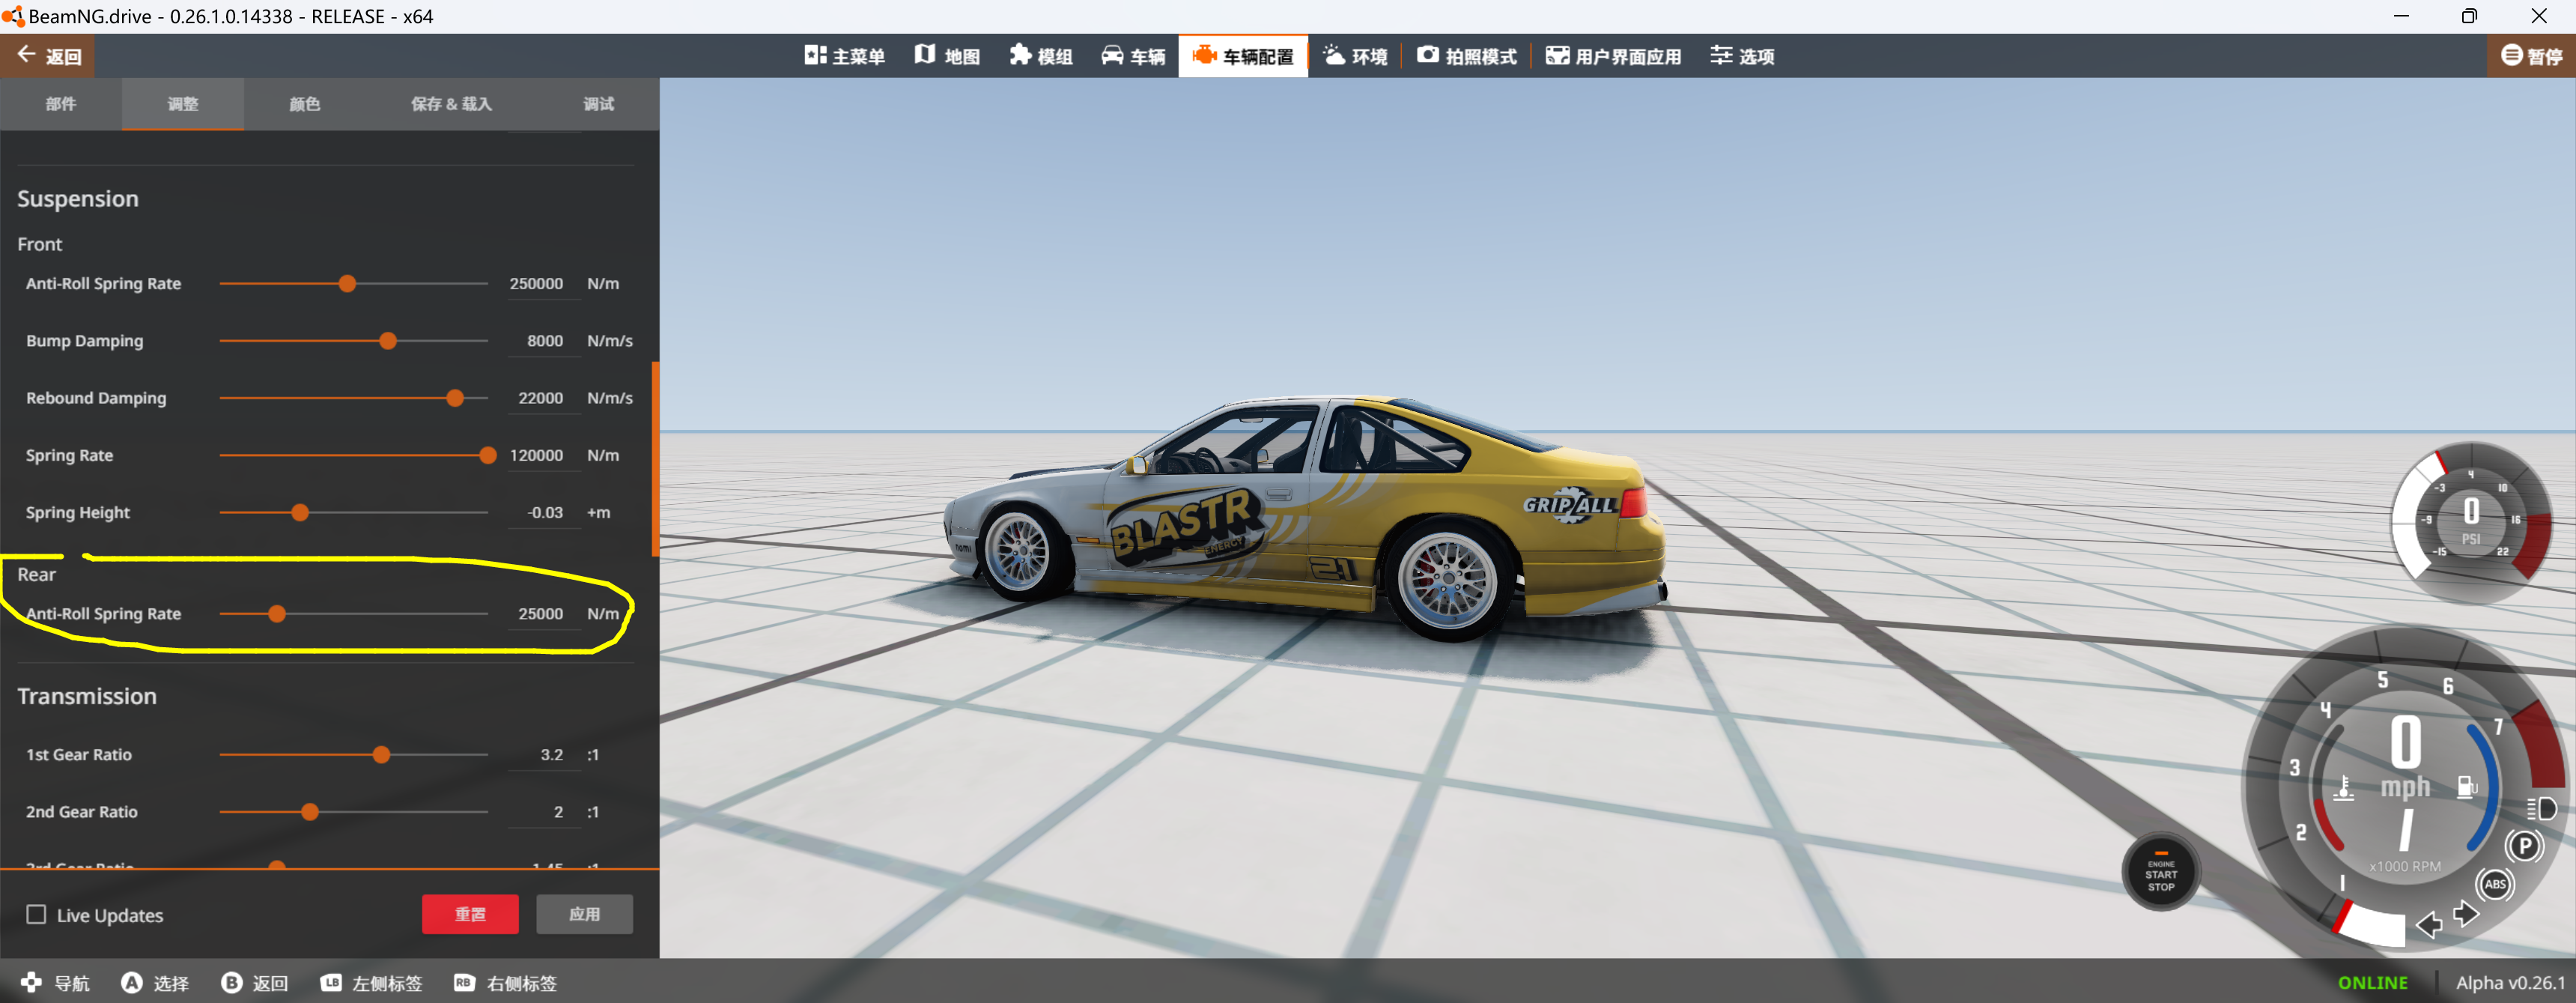
Task: Click the tuning panel vertical scrollbar
Action: tap(655, 460)
